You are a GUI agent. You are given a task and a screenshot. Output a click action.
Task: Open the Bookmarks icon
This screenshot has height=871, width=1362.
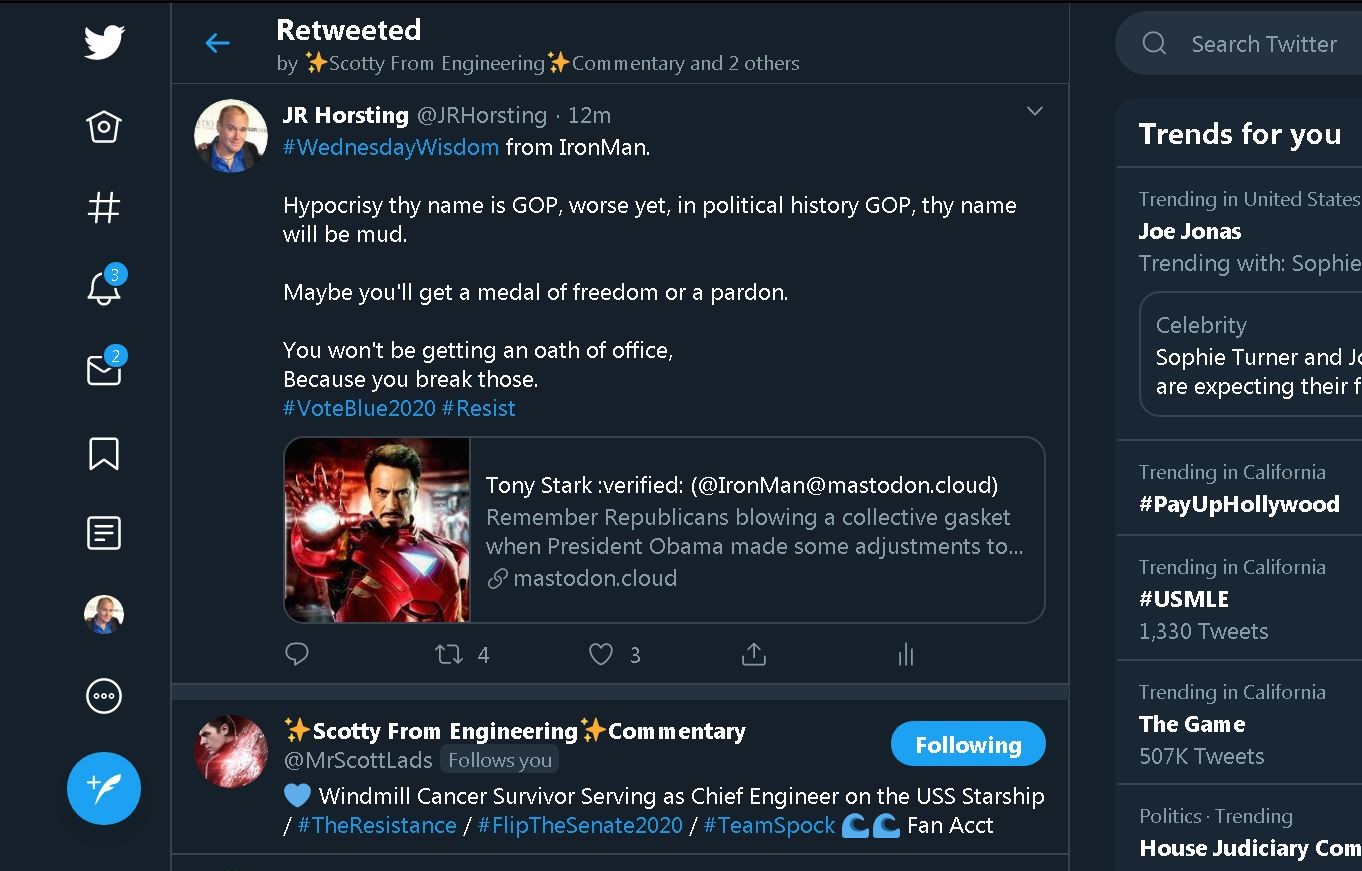104,453
